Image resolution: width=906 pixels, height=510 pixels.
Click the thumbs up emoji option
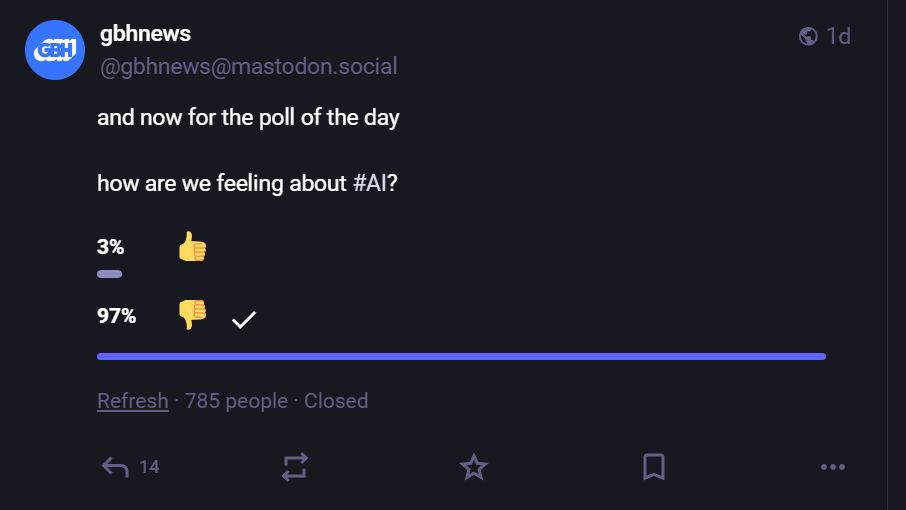point(192,246)
